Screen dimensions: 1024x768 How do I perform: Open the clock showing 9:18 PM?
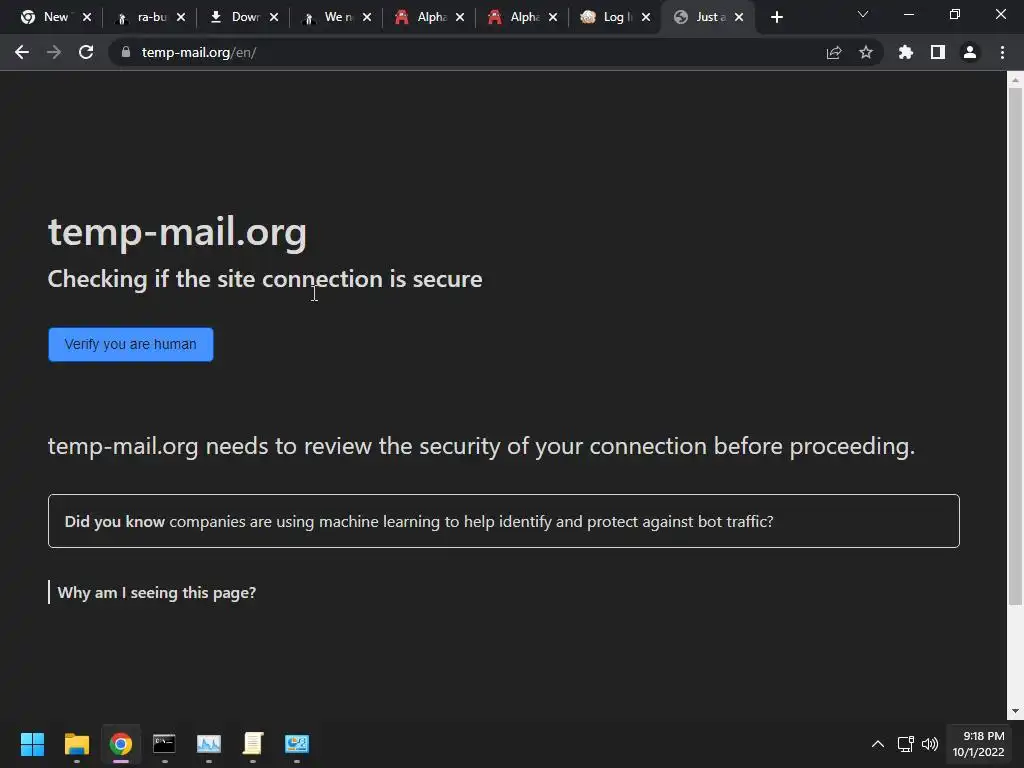coord(978,744)
